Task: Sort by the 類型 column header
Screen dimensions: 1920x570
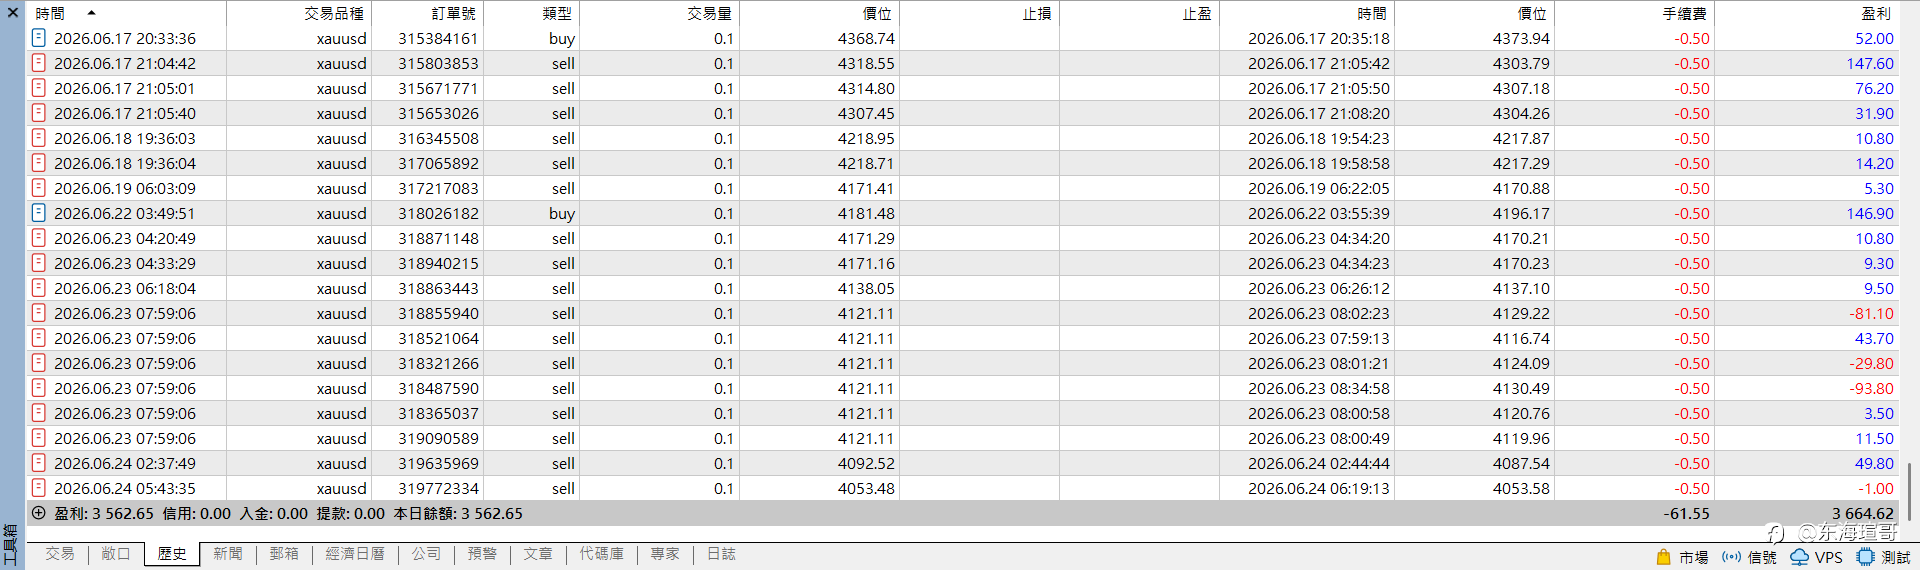Action: (x=532, y=13)
